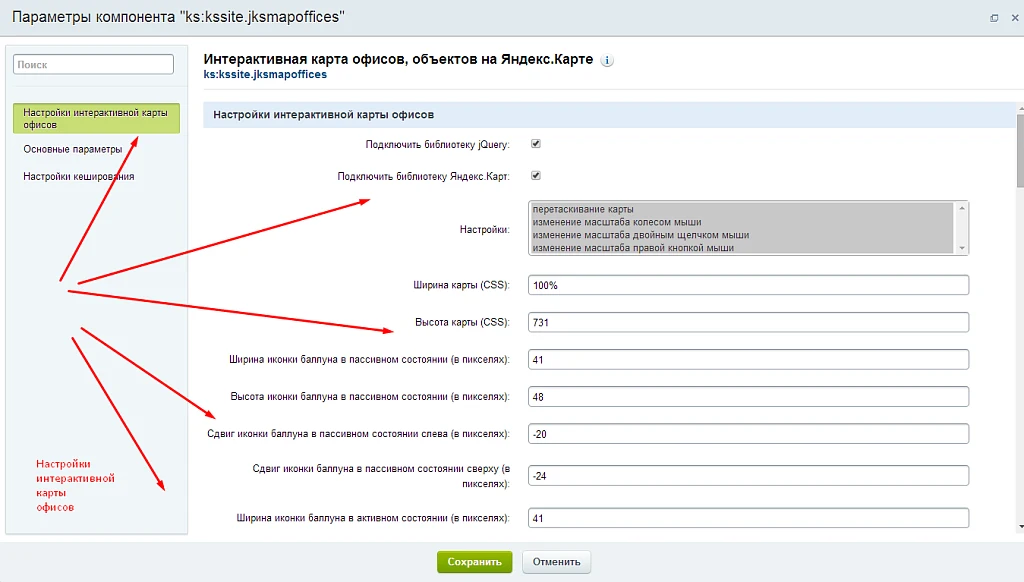This screenshot has width=1024, height=582.
Task: Click passive balloon top offset field
Action: coord(748,476)
